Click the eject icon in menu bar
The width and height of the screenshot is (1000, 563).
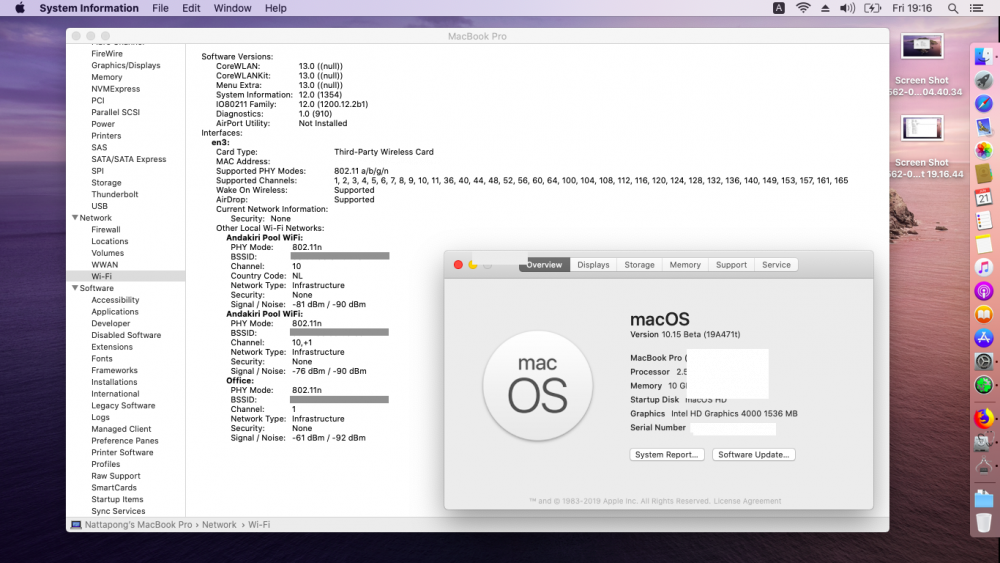click(x=825, y=8)
